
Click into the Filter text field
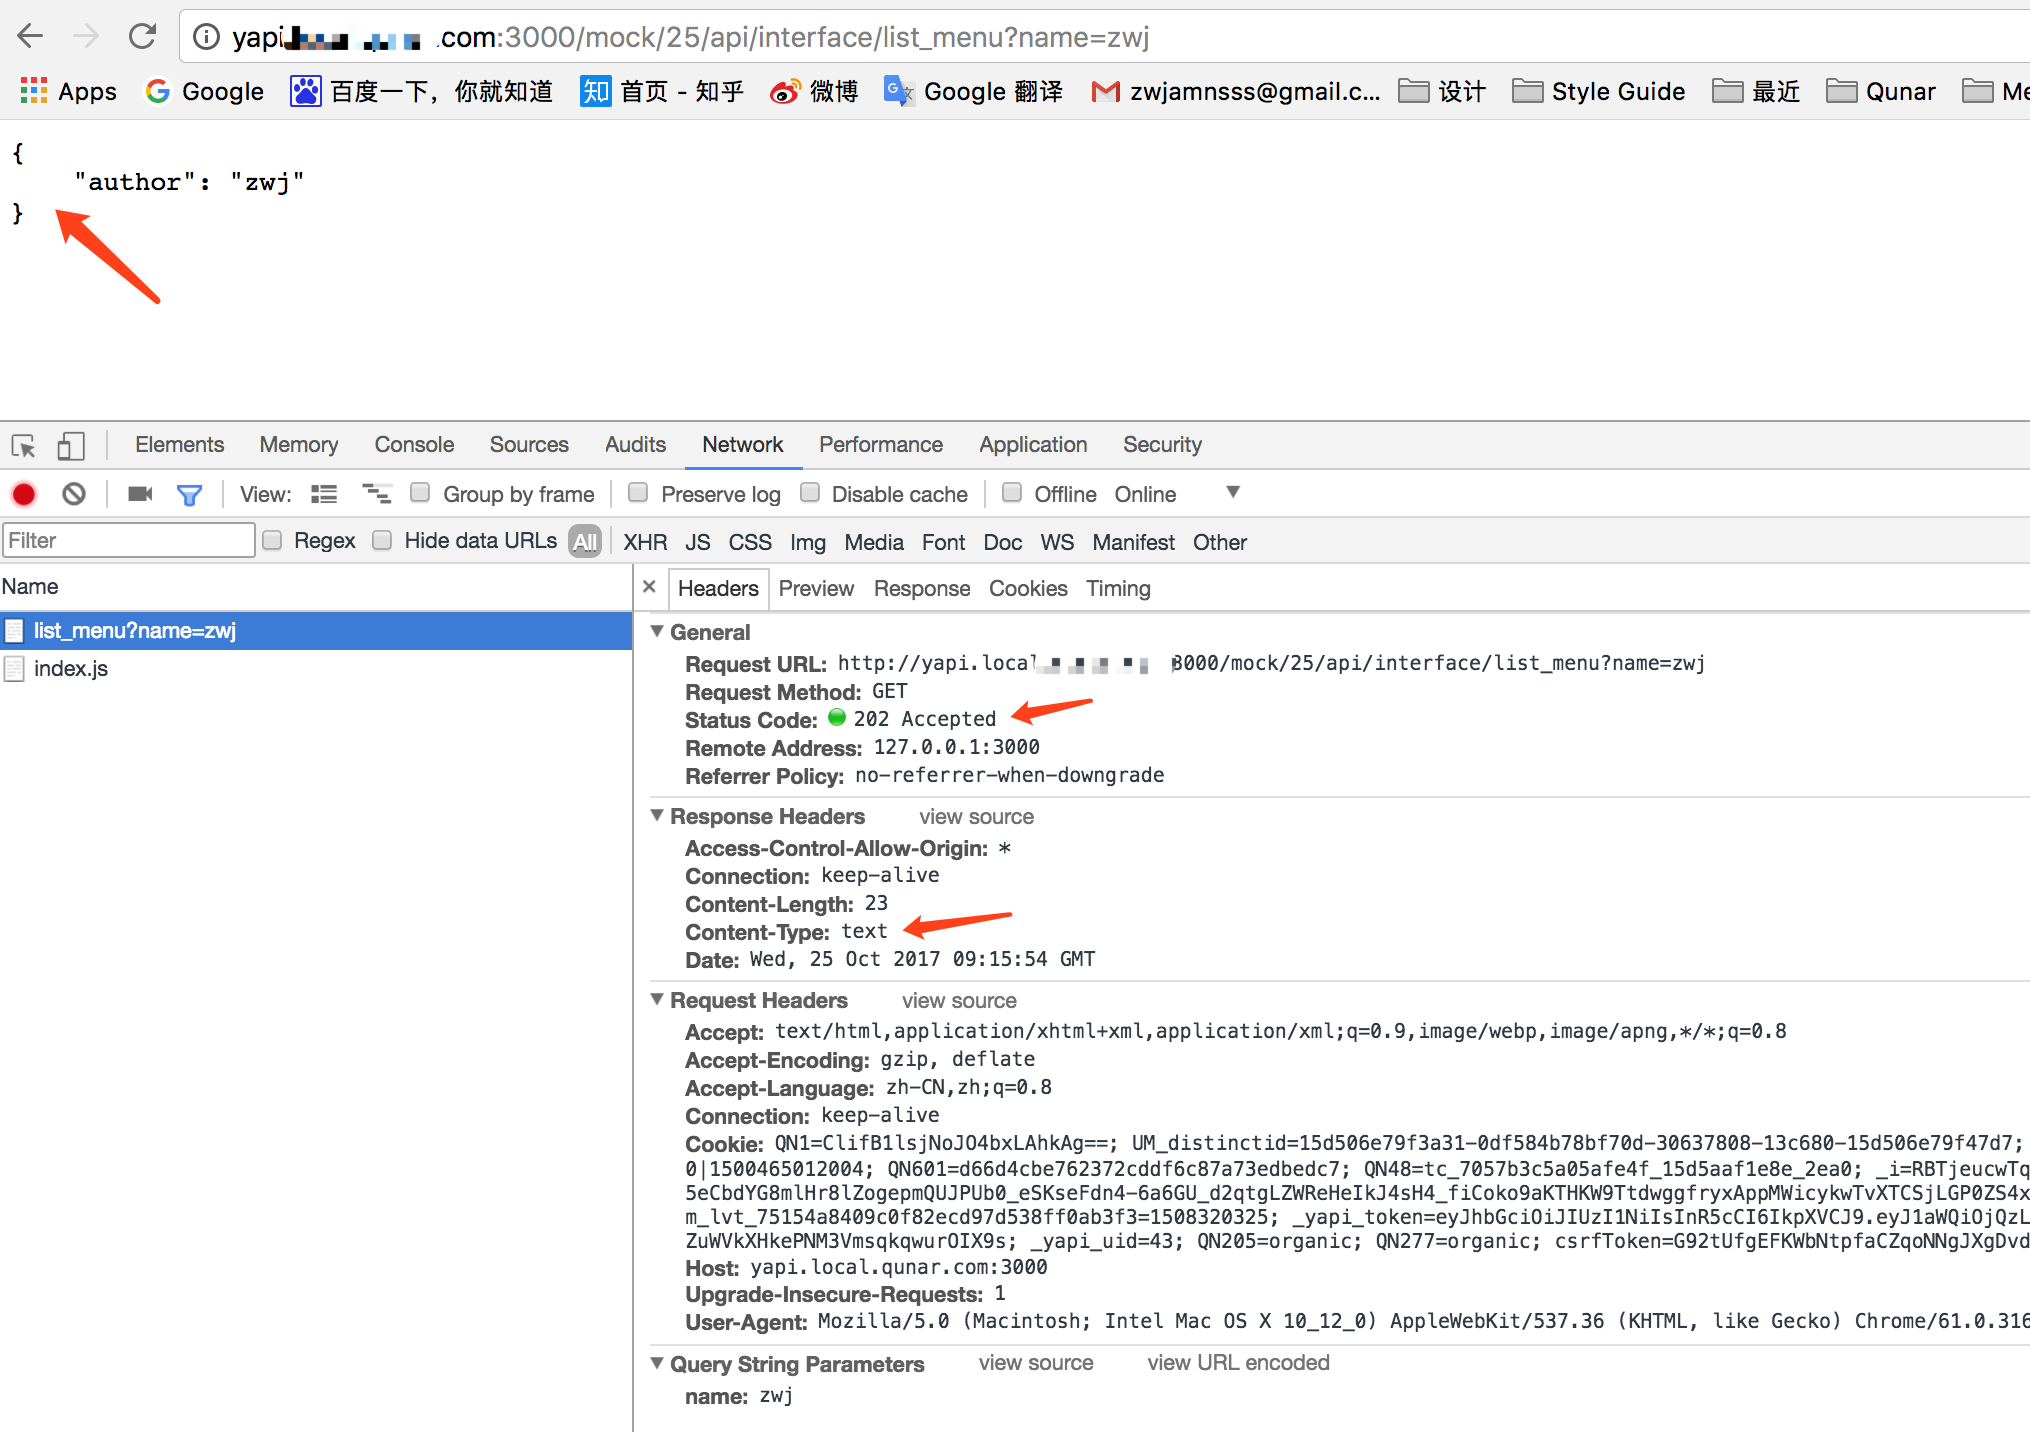tap(128, 541)
